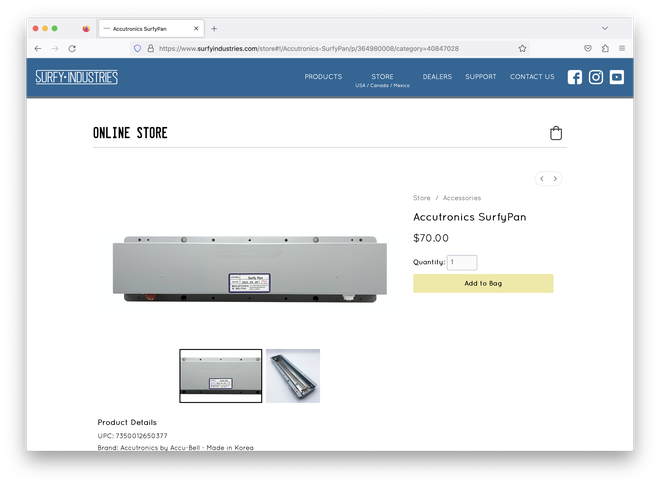Open the Instagram icon in header
This screenshot has width=660, height=486.
tap(596, 77)
